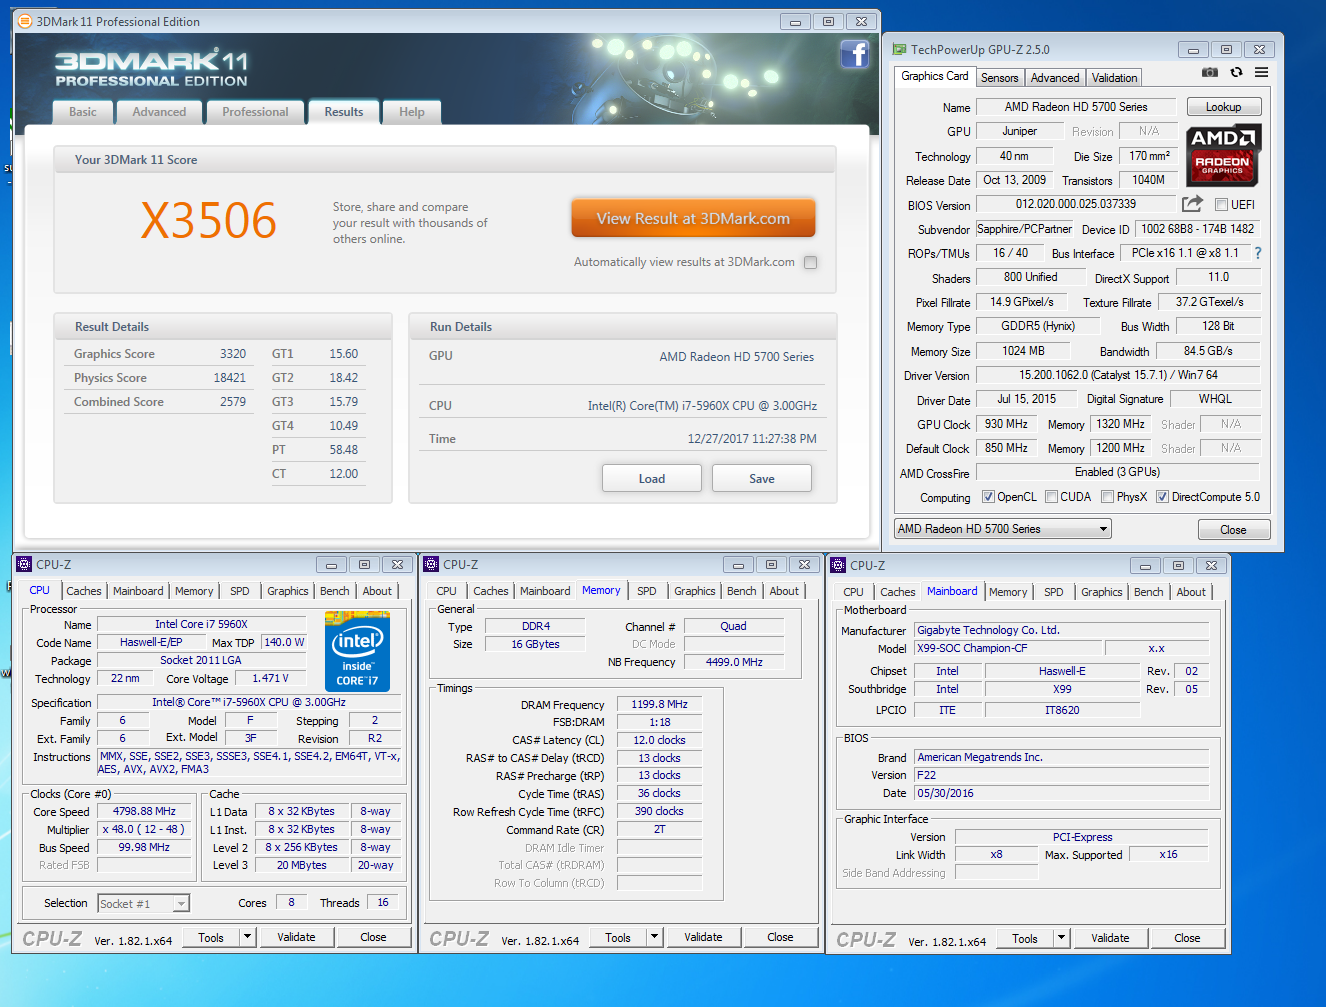Click Validate in CPU-Z CPU window
Screen dimensions: 1326x1007
click(296, 937)
